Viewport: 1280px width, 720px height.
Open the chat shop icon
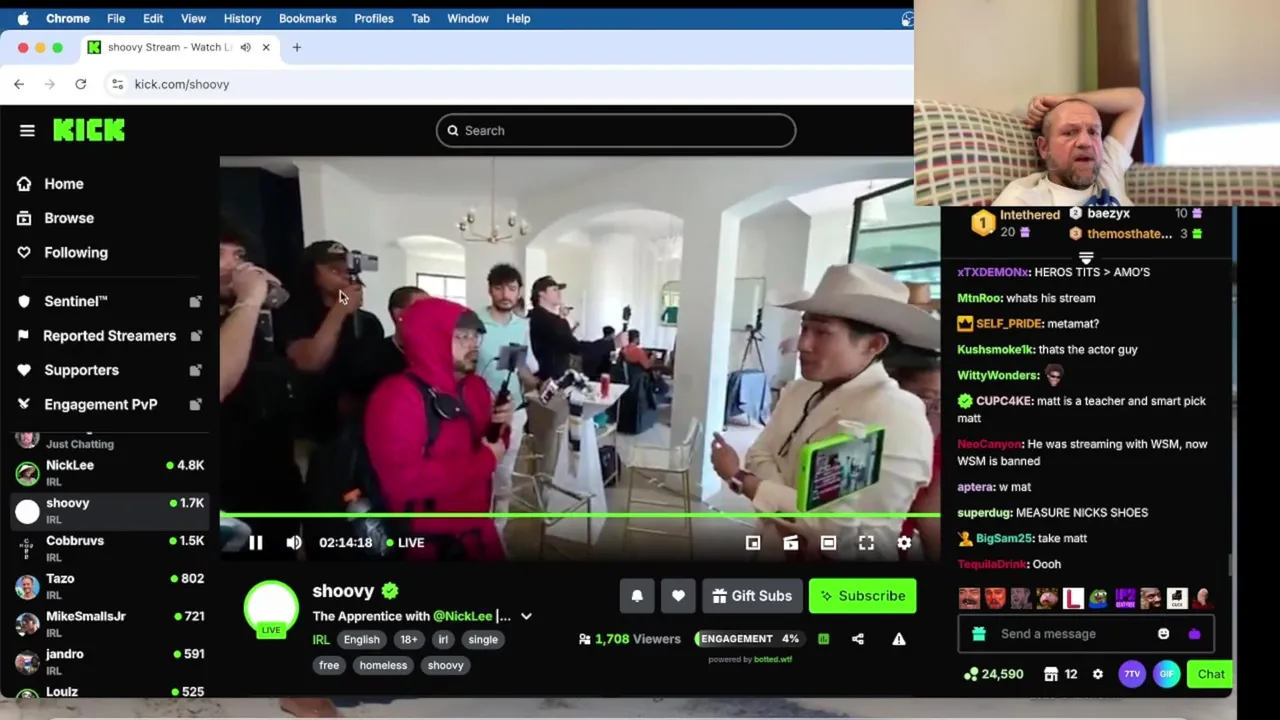(1051, 674)
